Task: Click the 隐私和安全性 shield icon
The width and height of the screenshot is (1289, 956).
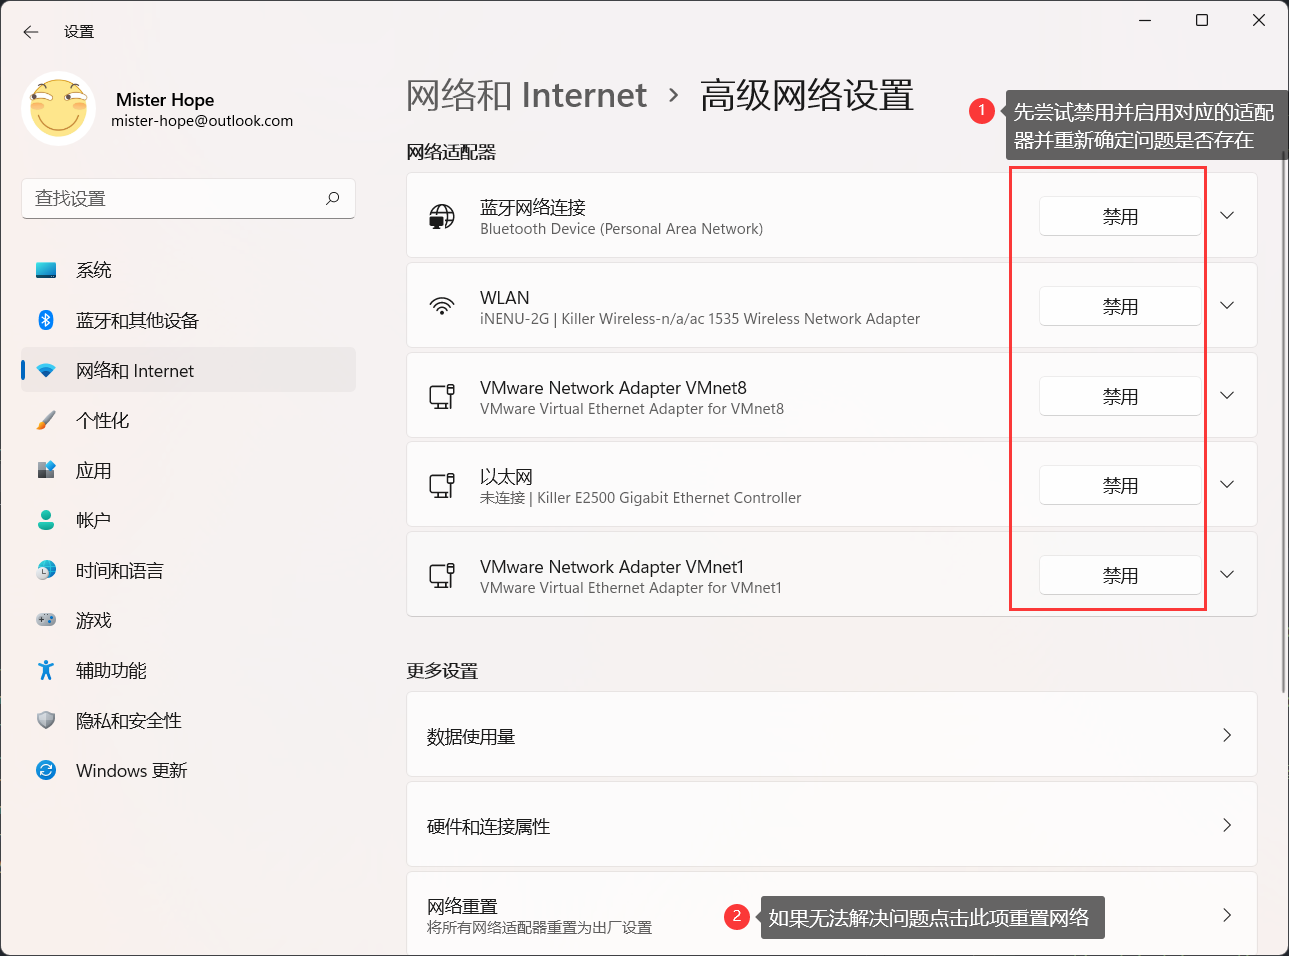Action: [x=46, y=720]
